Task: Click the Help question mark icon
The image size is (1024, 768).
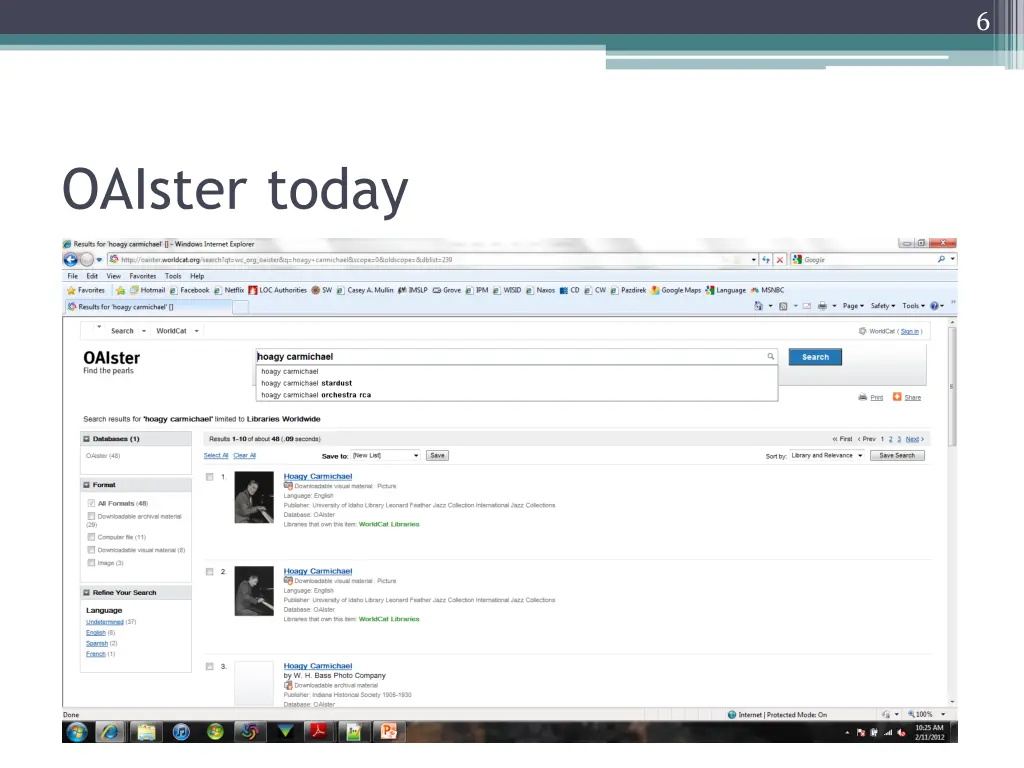Action: click(x=935, y=306)
